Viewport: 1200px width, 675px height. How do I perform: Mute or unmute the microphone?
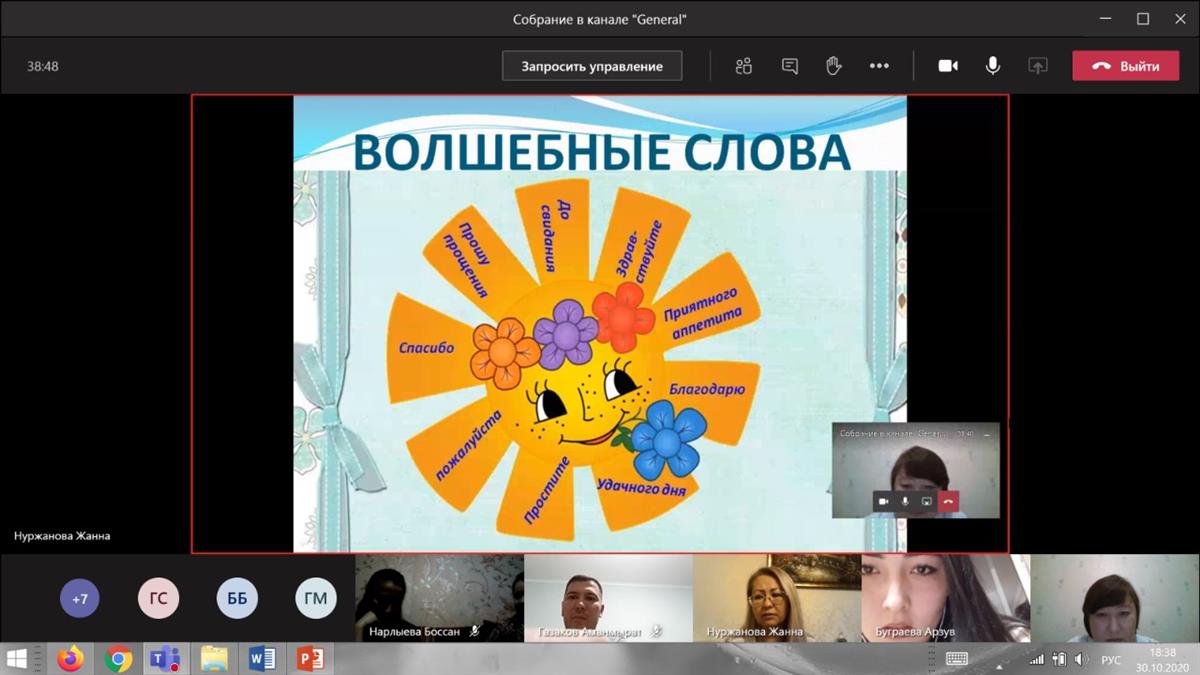tap(993, 66)
